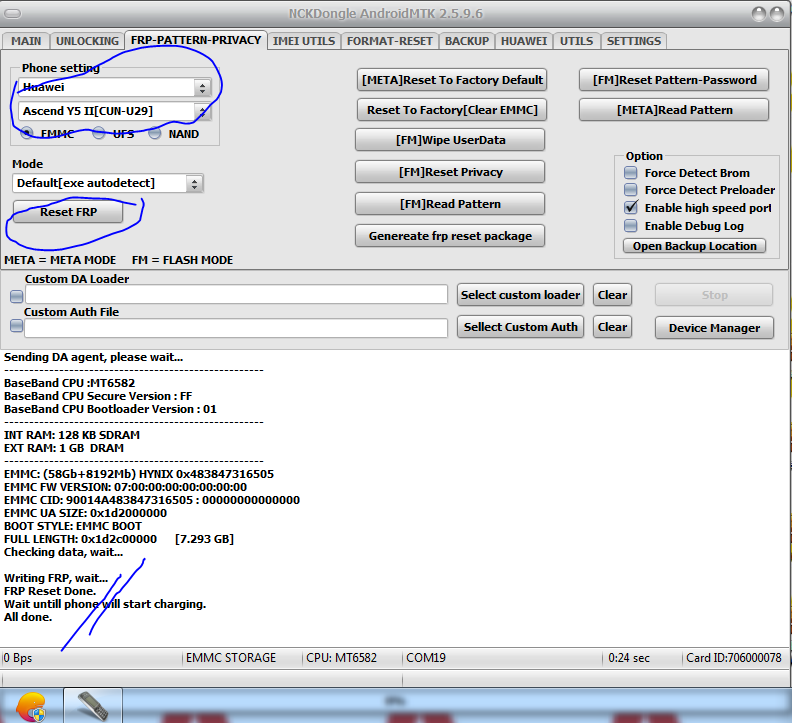The height and width of the screenshot is (723, 792).
Task: Click Reset To Factory[Clear EMMC]
Action: (452, 110)
